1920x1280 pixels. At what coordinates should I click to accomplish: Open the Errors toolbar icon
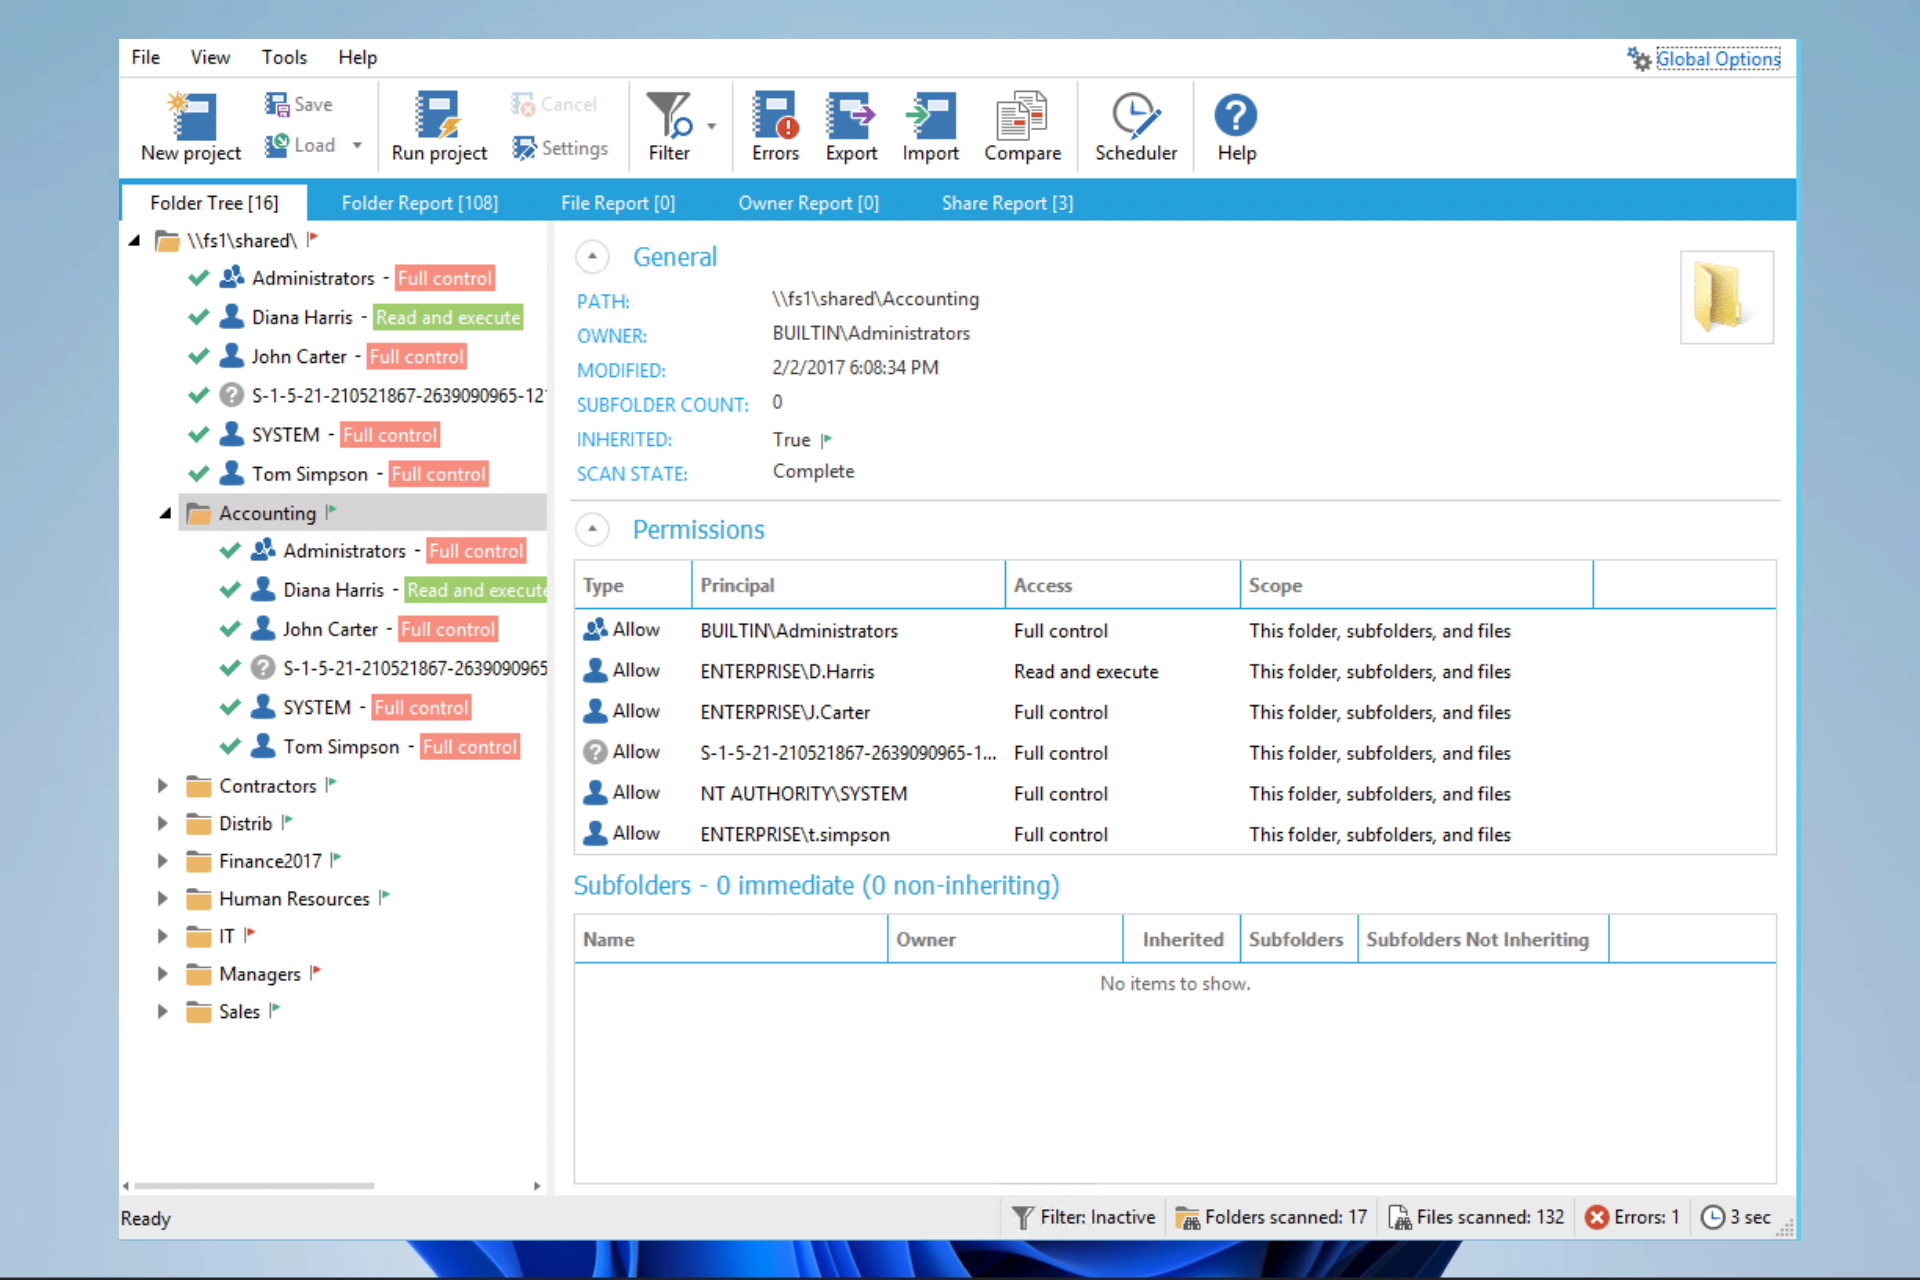775,116
